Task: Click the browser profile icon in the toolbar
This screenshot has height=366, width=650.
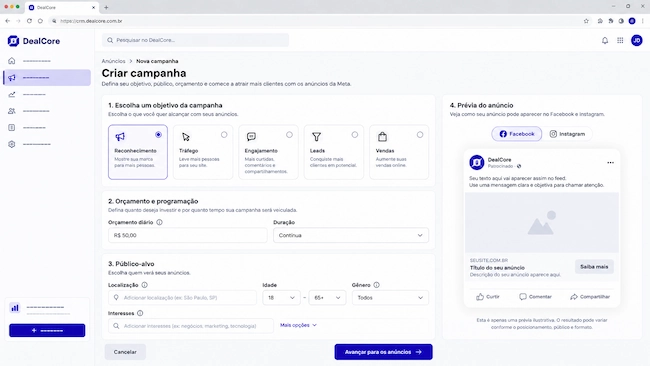Action: pyautogui.click(x=632, y=21)
